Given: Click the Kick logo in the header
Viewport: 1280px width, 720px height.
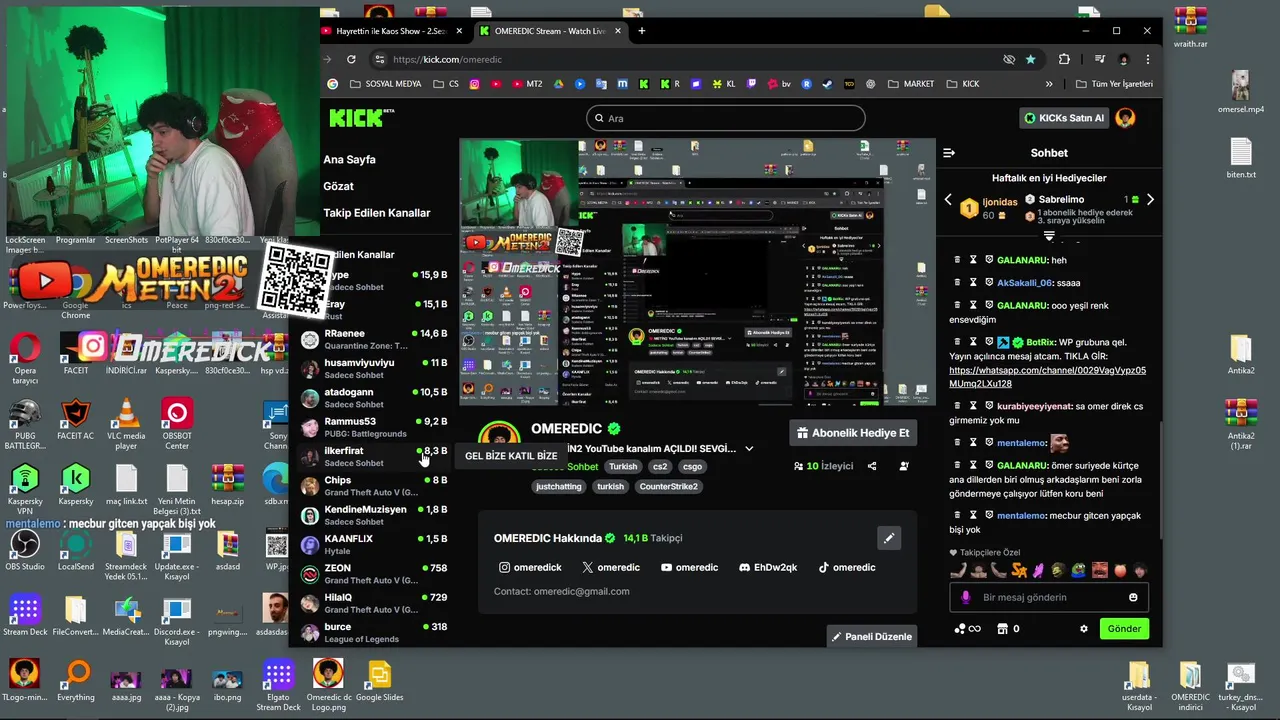Looking at the screenshot, I should [361, 118].
